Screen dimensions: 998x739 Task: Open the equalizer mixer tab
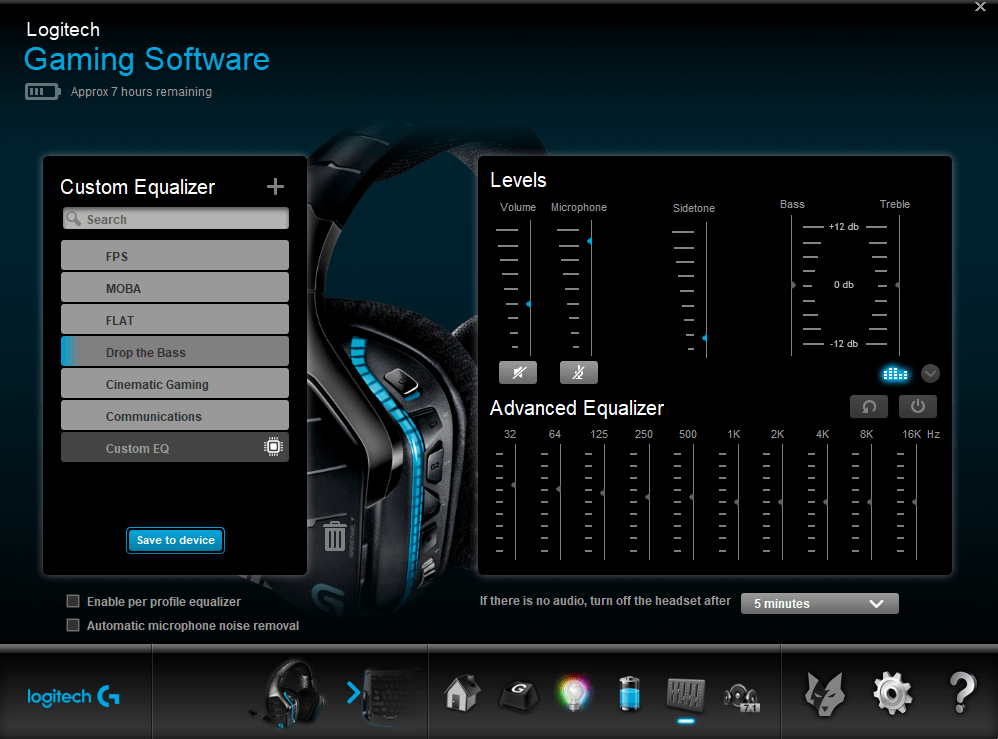pos(685,693)
